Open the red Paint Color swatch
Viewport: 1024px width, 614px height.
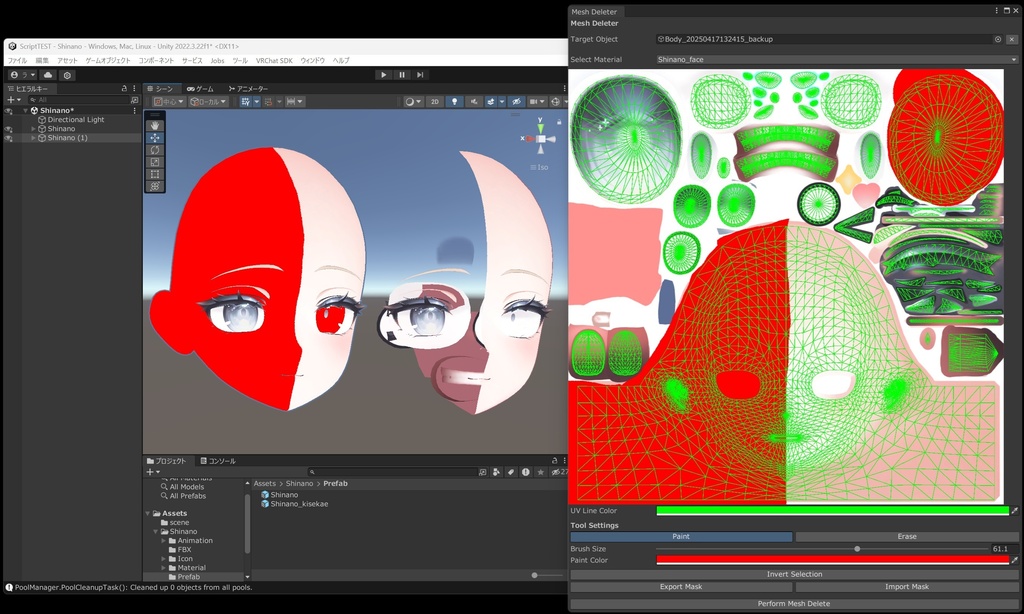pos(832,560)
